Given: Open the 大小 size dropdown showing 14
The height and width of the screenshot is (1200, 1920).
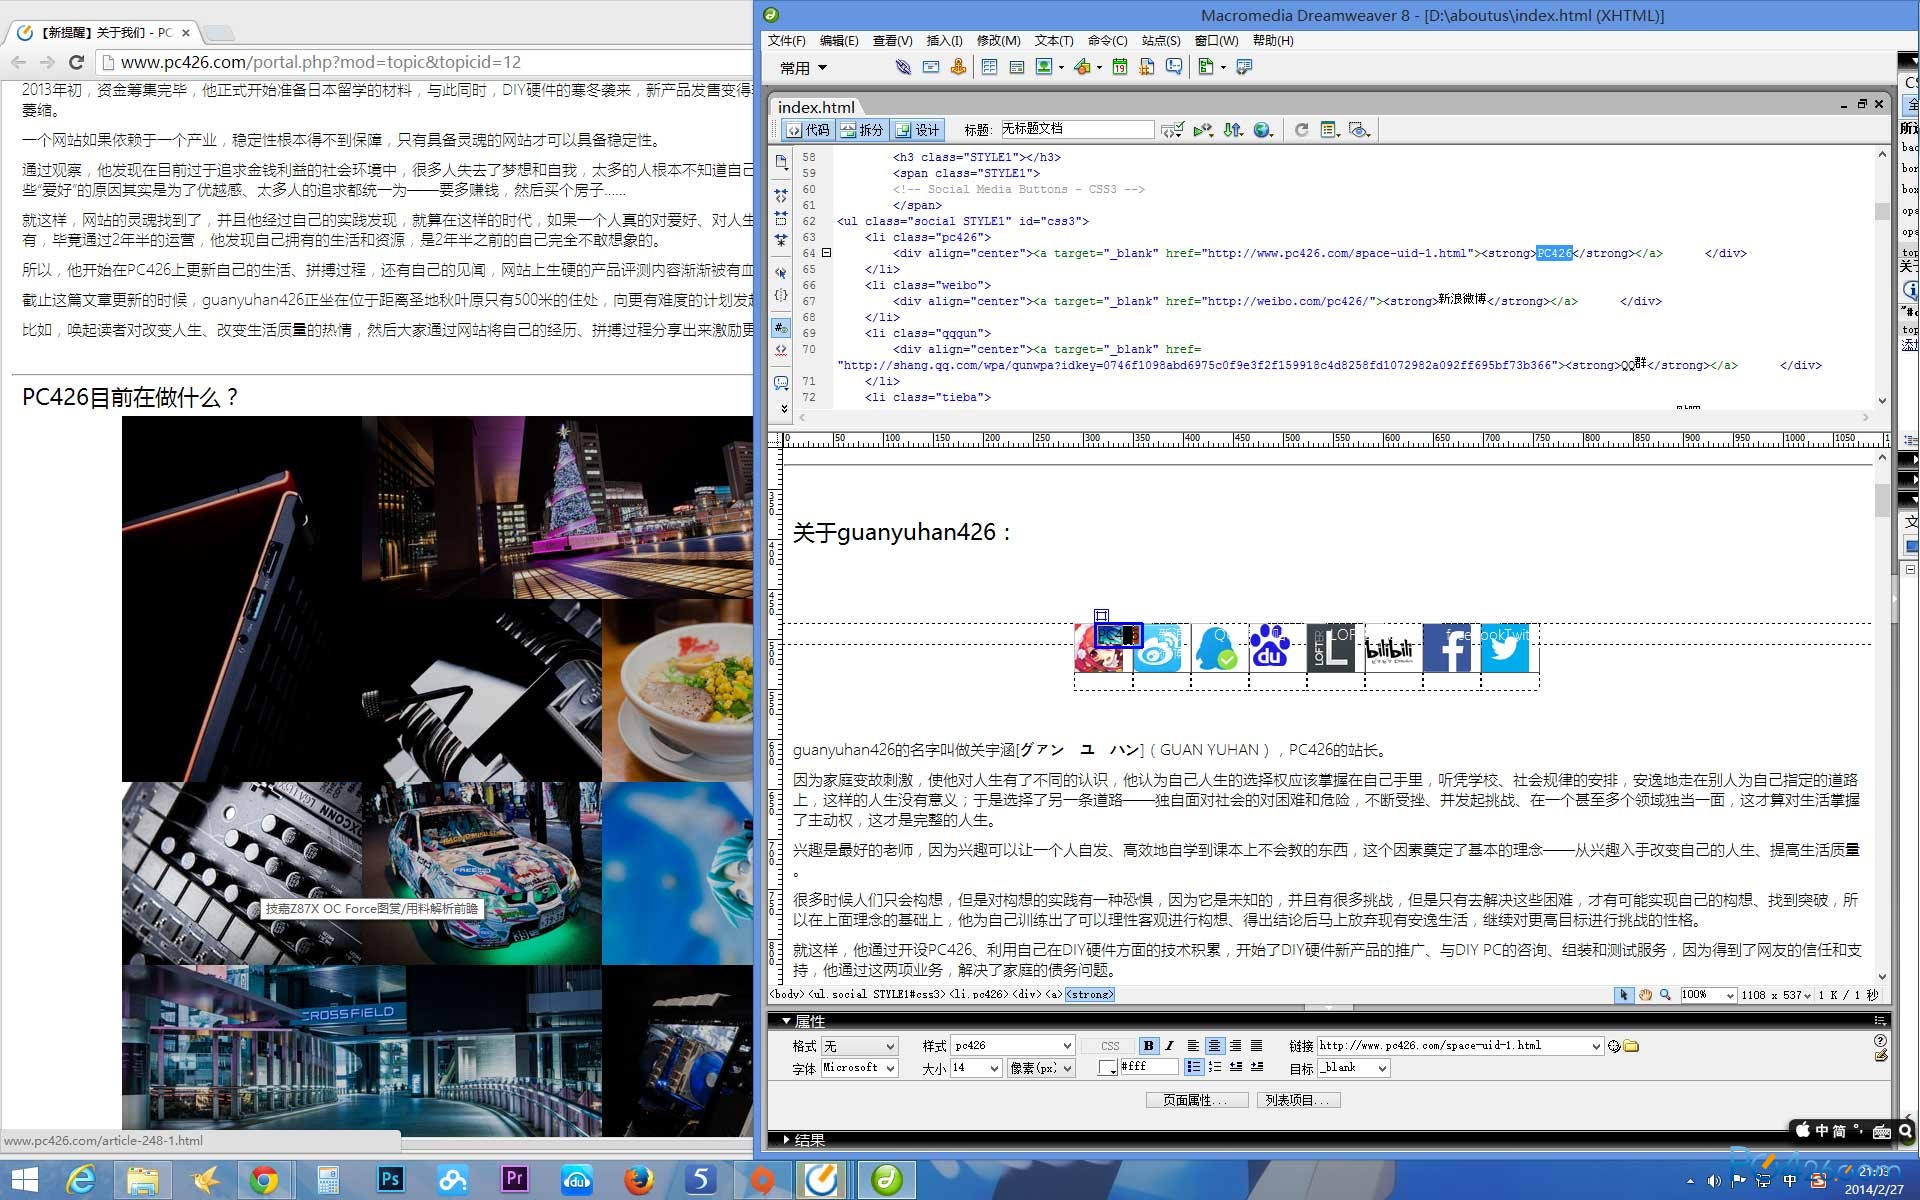Looking at the screenshot, I should pyautogui.click(x=976, y=1068).
